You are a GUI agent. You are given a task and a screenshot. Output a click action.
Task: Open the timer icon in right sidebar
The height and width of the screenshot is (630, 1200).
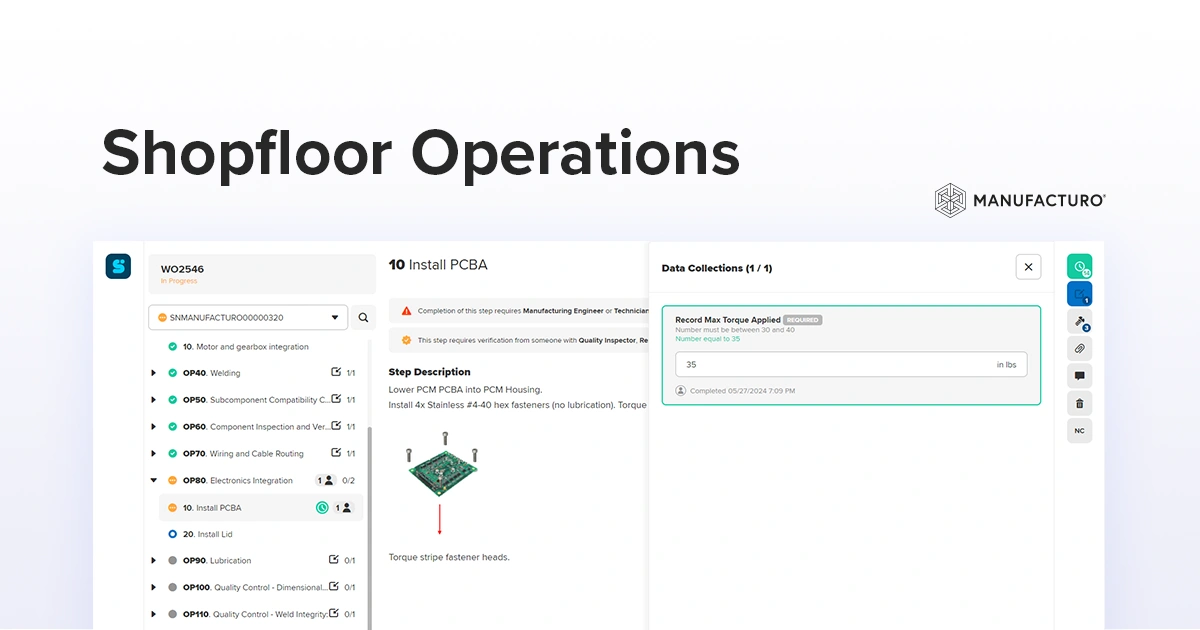(1080, 267)
